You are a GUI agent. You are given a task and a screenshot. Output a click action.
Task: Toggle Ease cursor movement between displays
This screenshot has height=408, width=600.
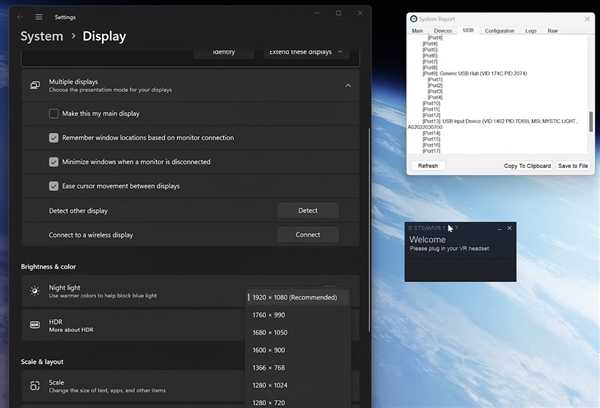(54, 185)
